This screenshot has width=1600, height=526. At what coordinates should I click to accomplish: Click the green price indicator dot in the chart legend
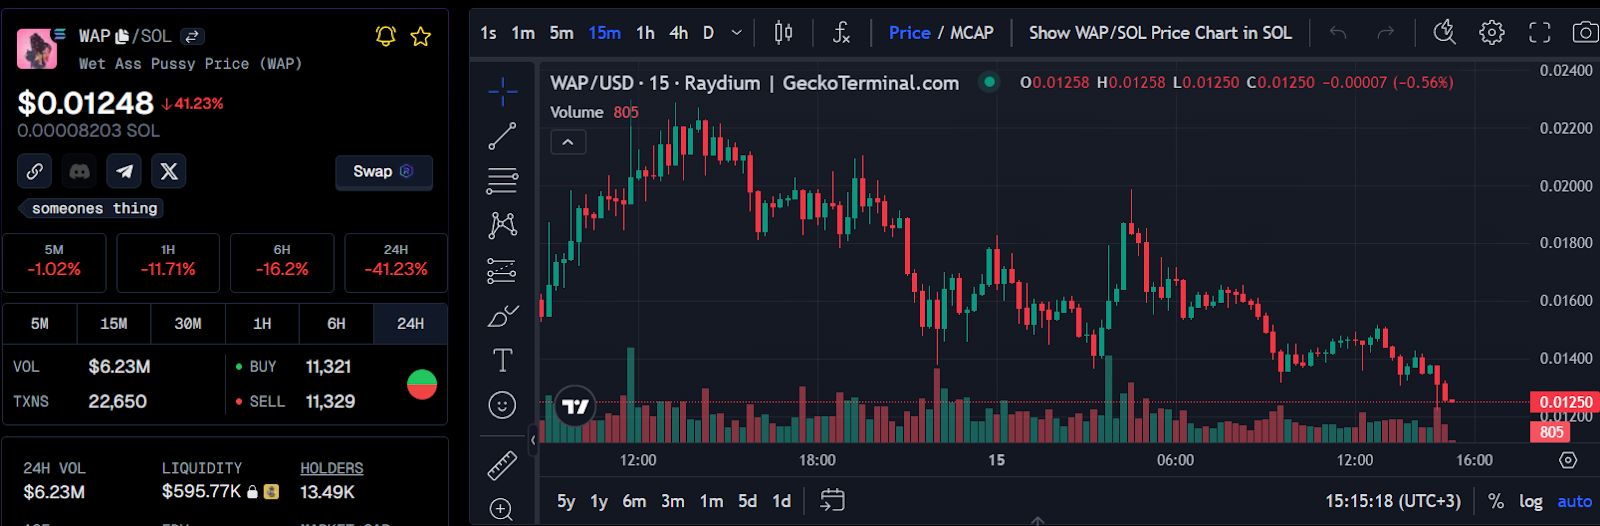989,82
